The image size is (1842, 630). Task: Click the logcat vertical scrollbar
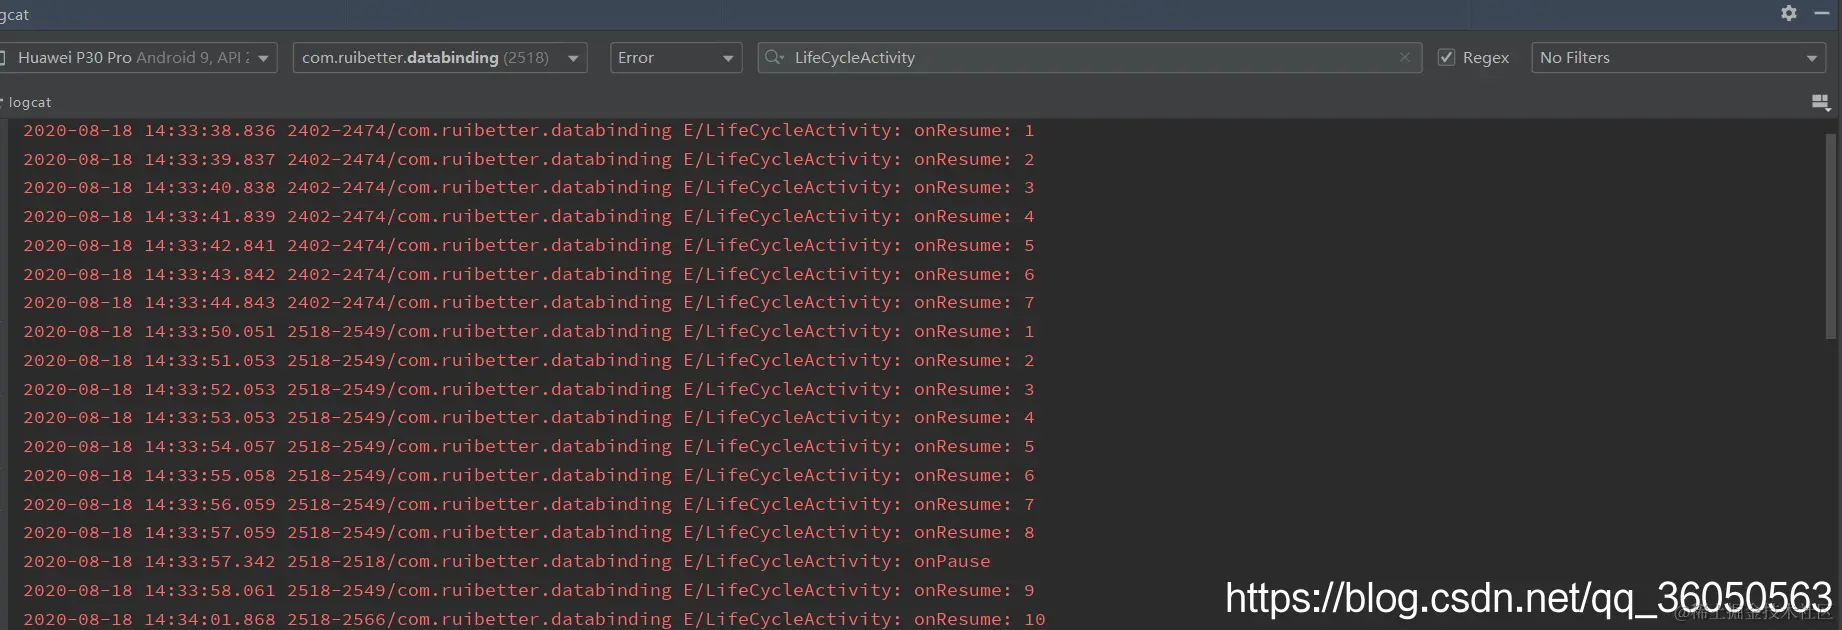click(x=1830, y=237)
